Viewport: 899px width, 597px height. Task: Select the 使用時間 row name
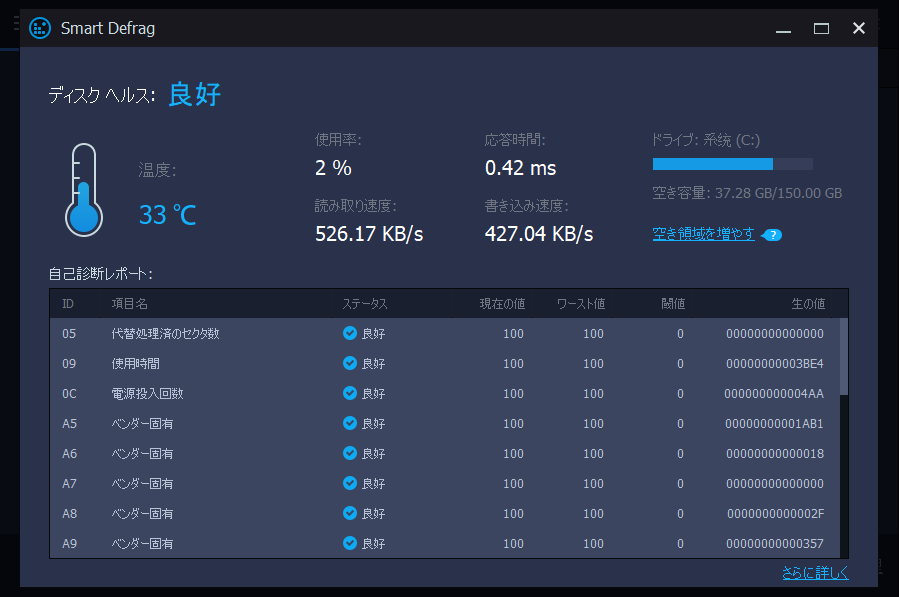(x=135, y=364)
